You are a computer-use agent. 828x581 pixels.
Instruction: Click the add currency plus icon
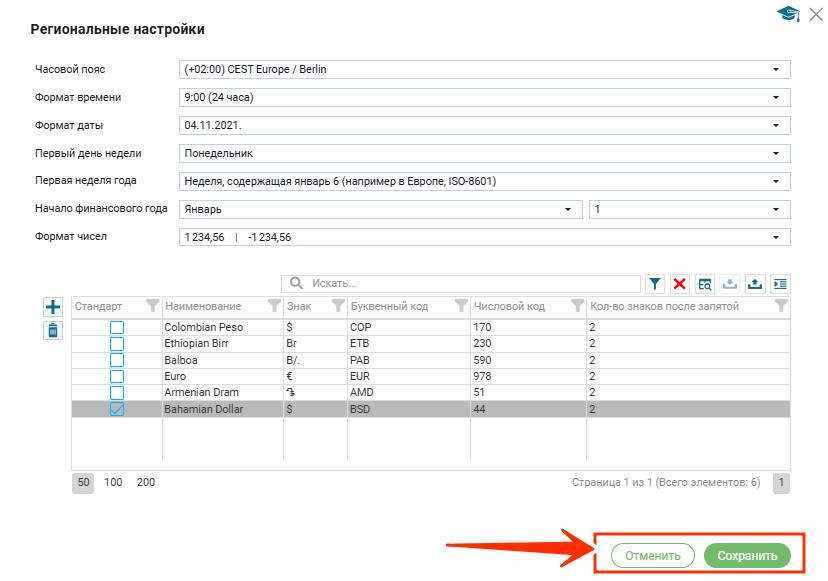click(x=53, y=307)
